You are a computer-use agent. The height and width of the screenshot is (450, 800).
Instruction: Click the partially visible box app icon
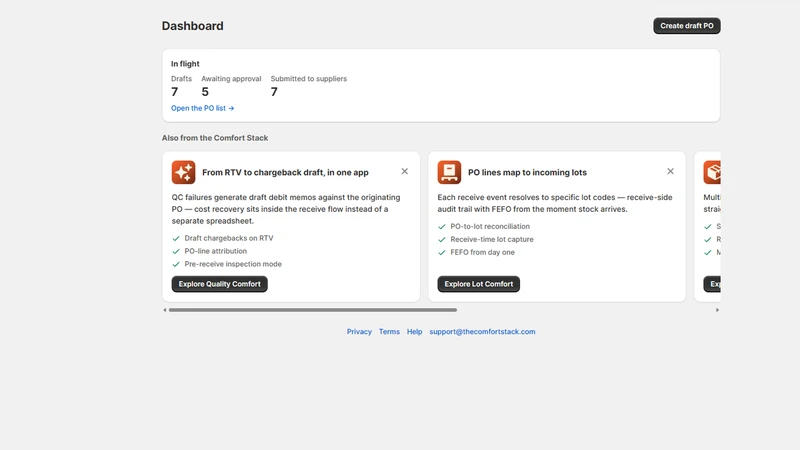tap(712, 172)
